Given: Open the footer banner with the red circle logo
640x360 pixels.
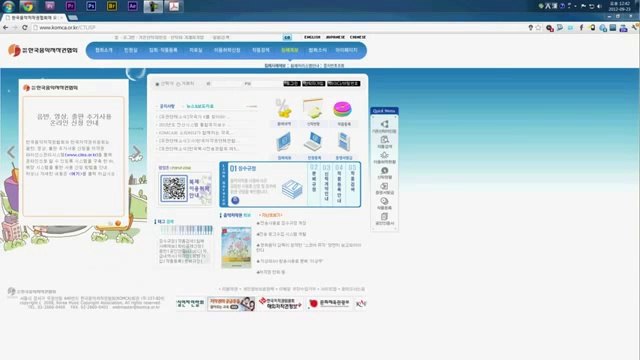Looking at the screenshot, I should [x=329, y=303].
